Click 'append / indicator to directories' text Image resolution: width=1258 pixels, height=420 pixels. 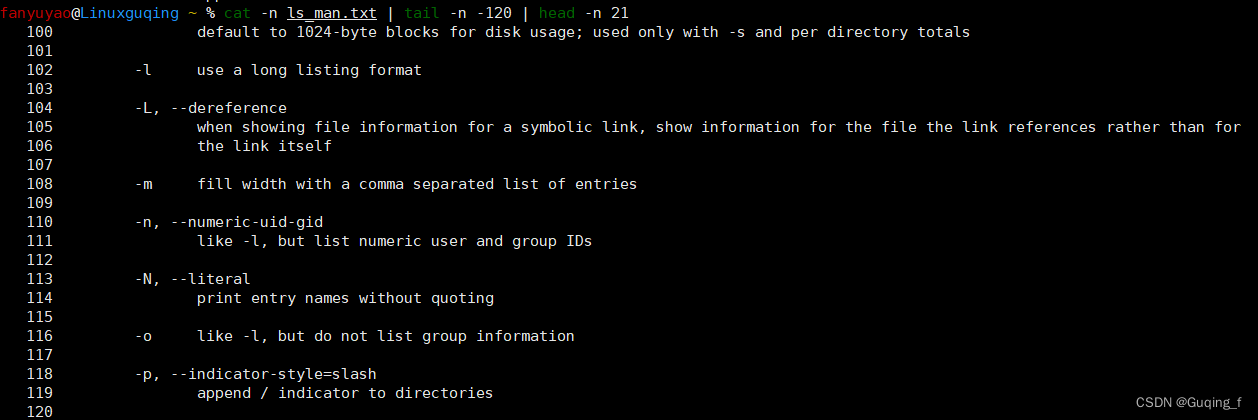345,393
